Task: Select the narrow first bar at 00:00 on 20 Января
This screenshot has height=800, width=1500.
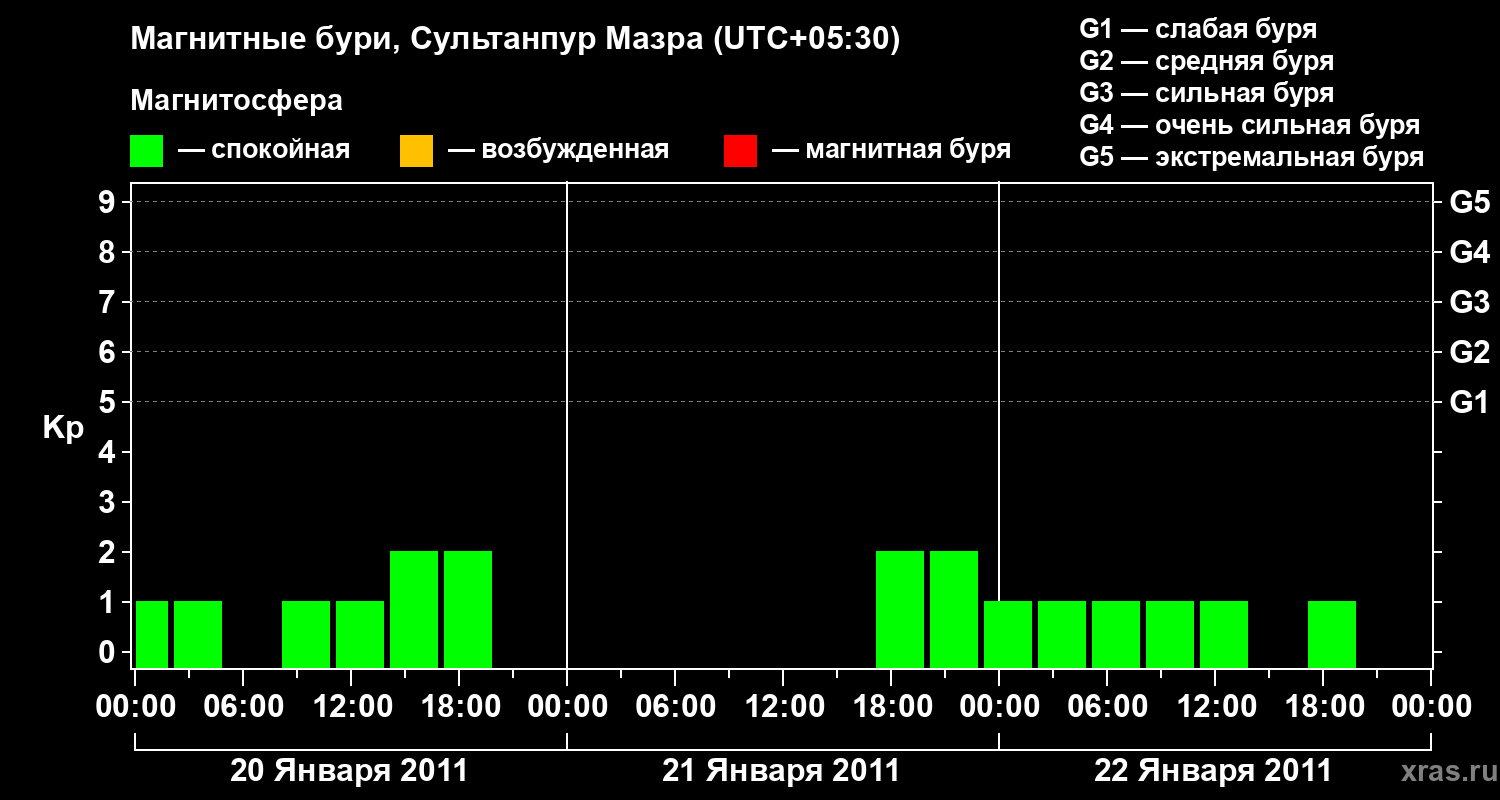Action: 152,634
